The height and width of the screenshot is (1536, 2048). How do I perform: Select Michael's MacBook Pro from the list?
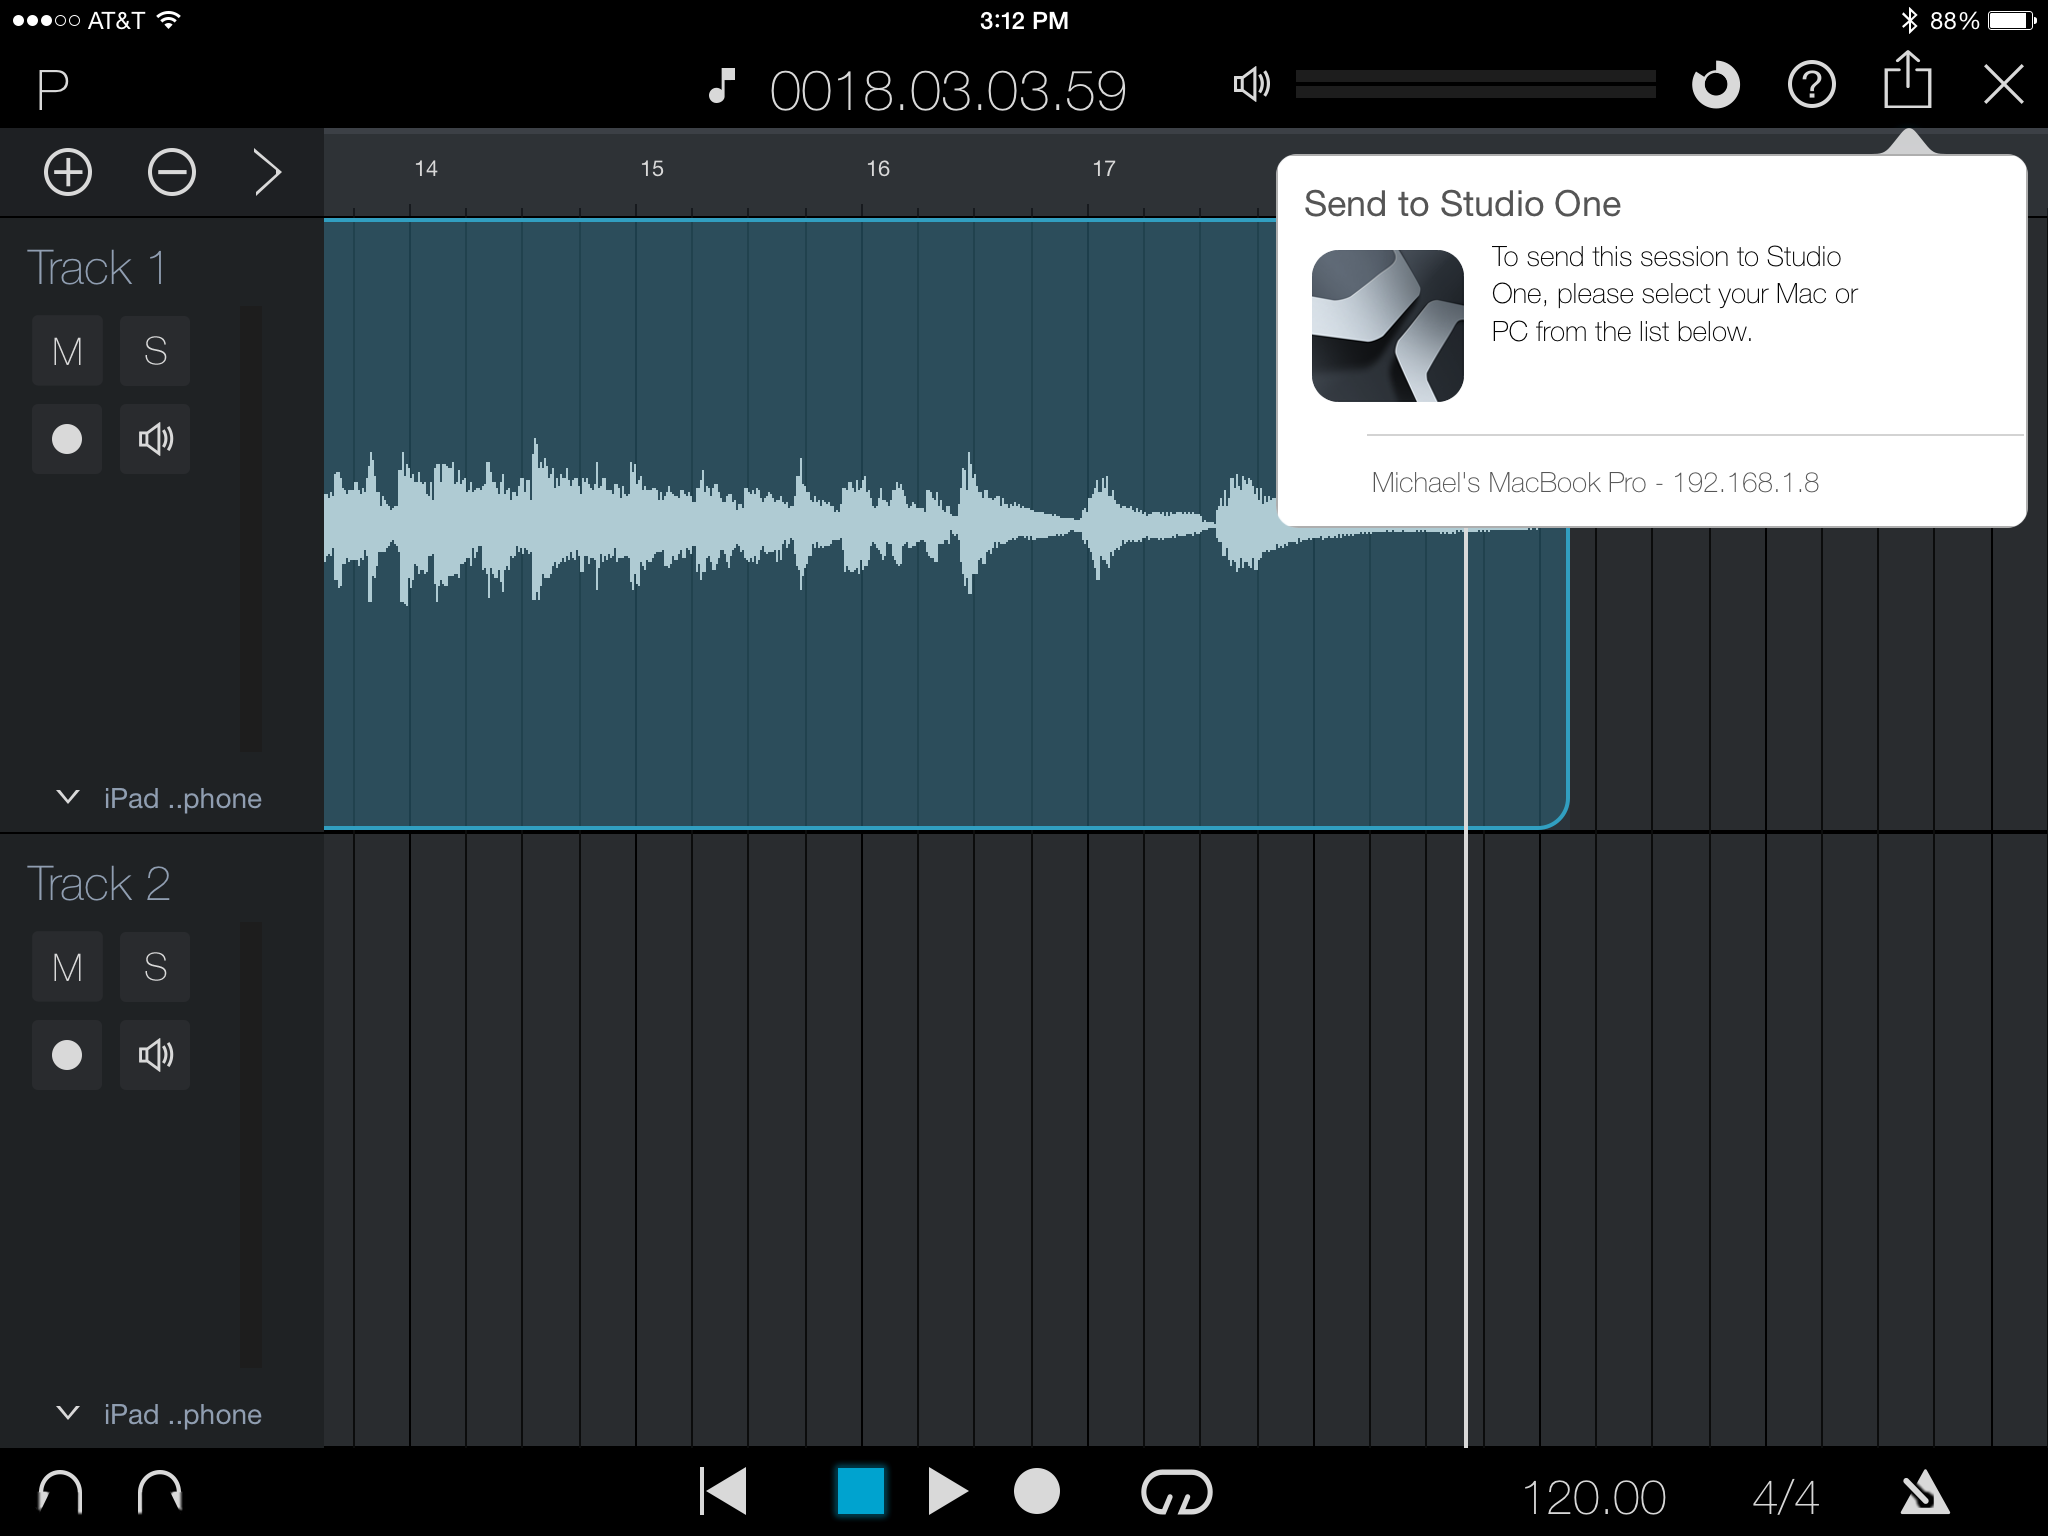click(1594, 483)
